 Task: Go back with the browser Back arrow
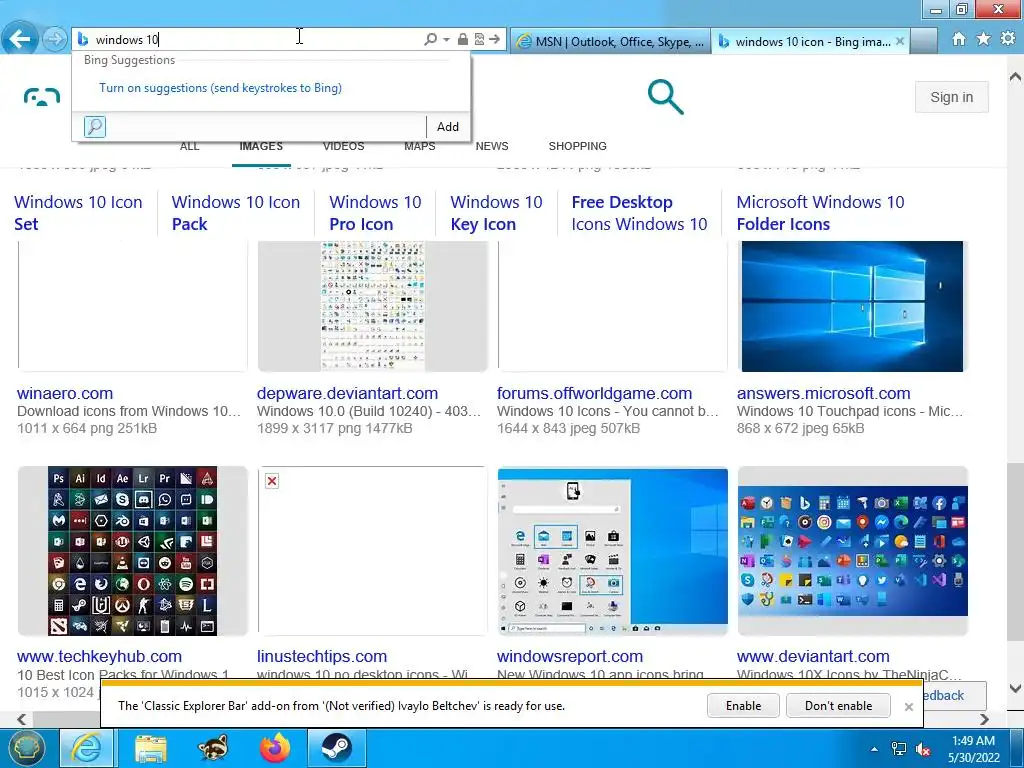point(20,39)
